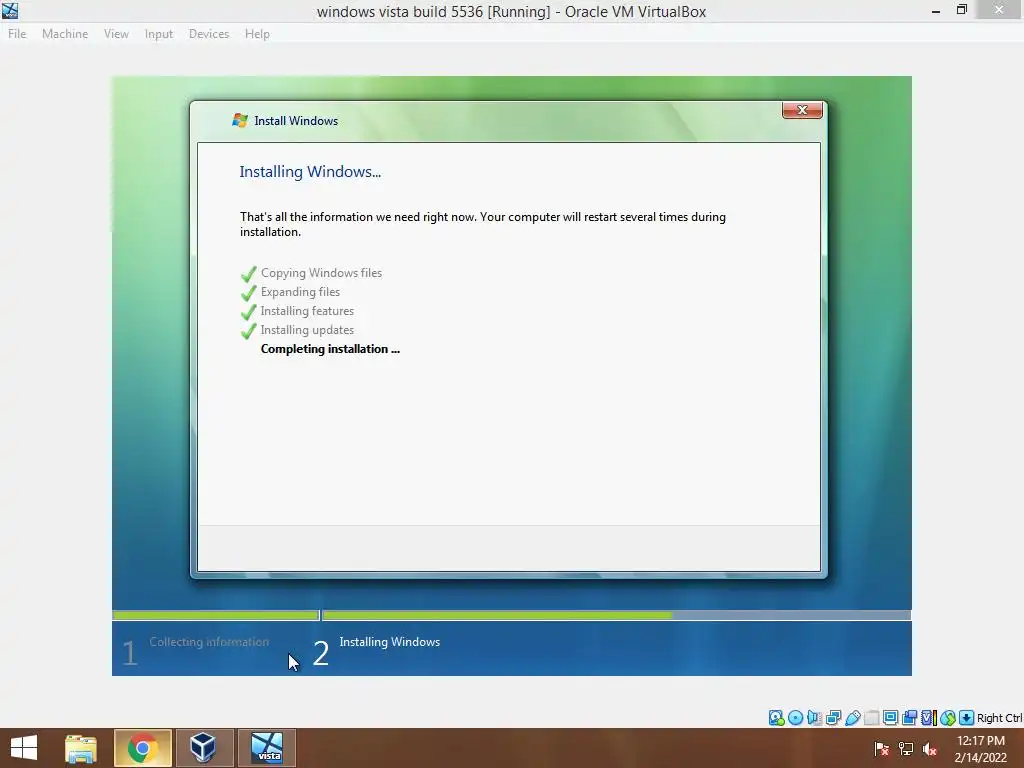Screen dimensions: 1024x768
Task: Open the View menu
Action: 116,34
